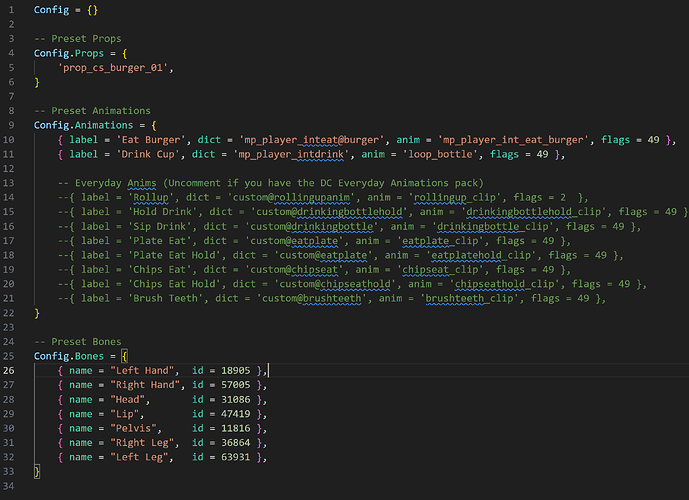
Task: Click 'custom@rollingupanim' in the comment
Action: [291, 197]
